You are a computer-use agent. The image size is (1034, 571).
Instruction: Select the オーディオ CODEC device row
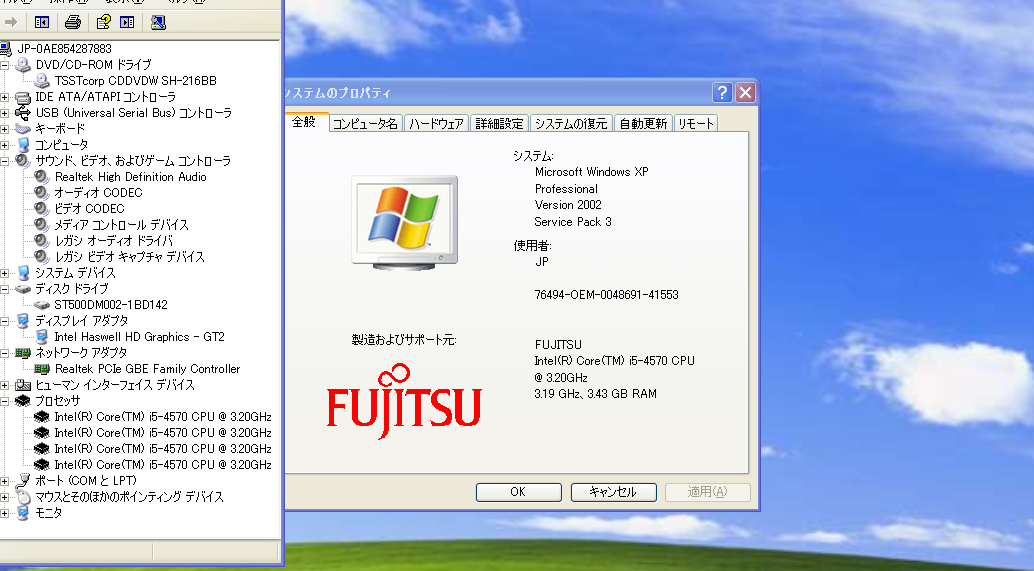[x=98, y=193]
